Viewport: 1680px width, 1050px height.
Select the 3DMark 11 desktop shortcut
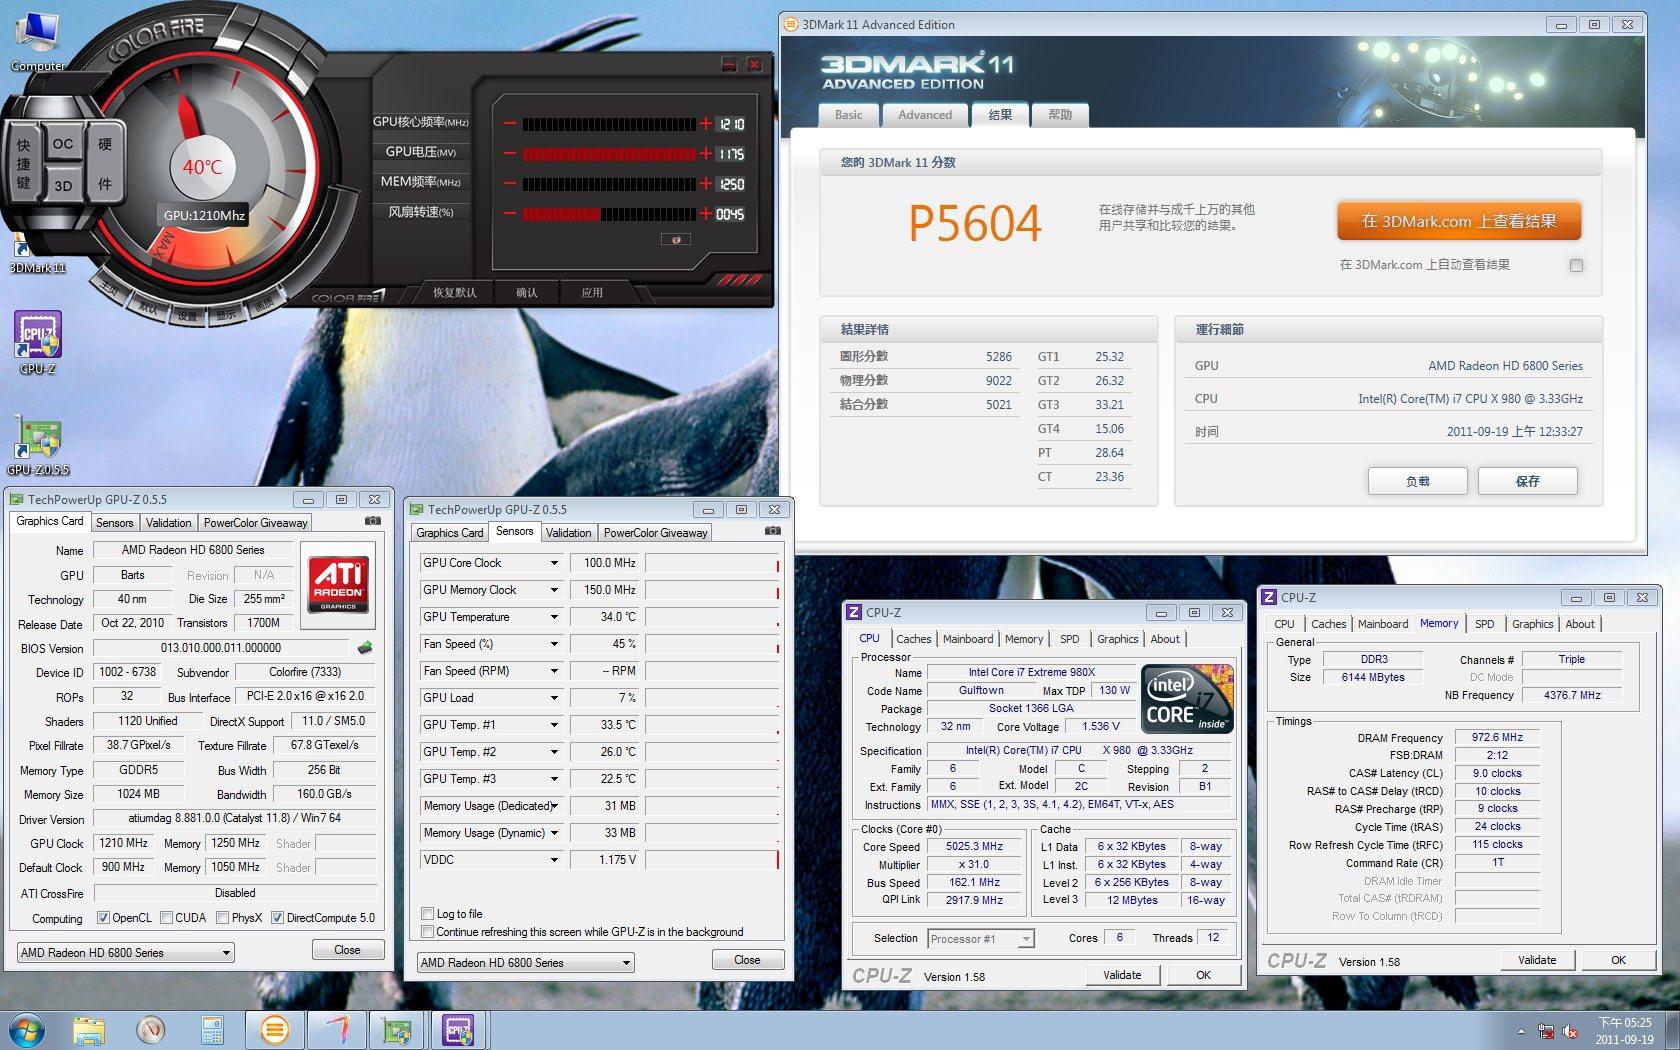pos(37,253)
